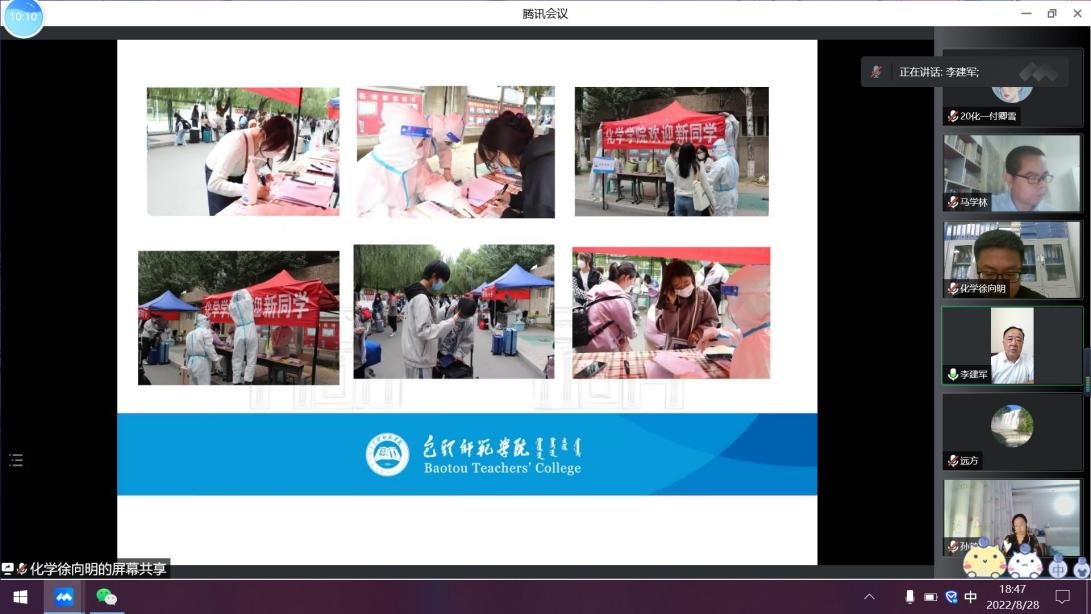This screenshot has height=614, width=1091.
Task: Click the 10:10 meeting timer bubble
Action: coord(23,17)
